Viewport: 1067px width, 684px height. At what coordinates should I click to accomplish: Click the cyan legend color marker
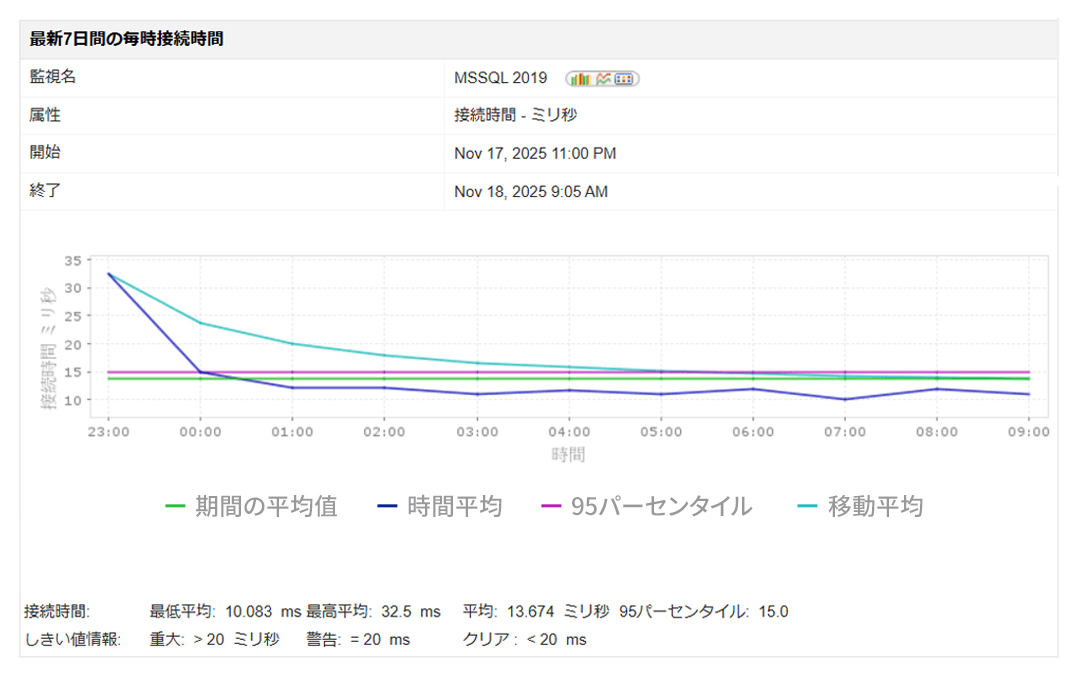806,506
